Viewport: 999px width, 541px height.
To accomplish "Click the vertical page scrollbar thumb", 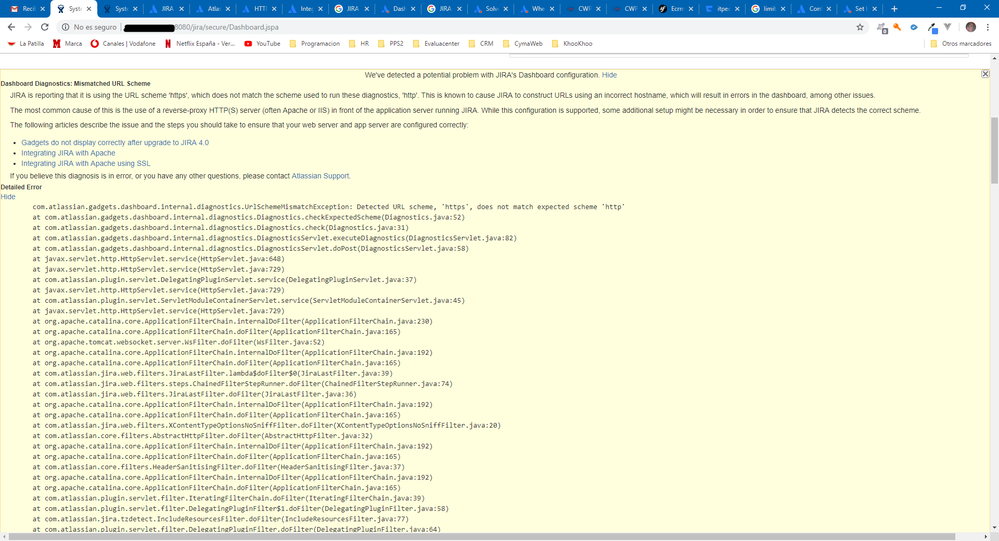I will pos(994,150).
